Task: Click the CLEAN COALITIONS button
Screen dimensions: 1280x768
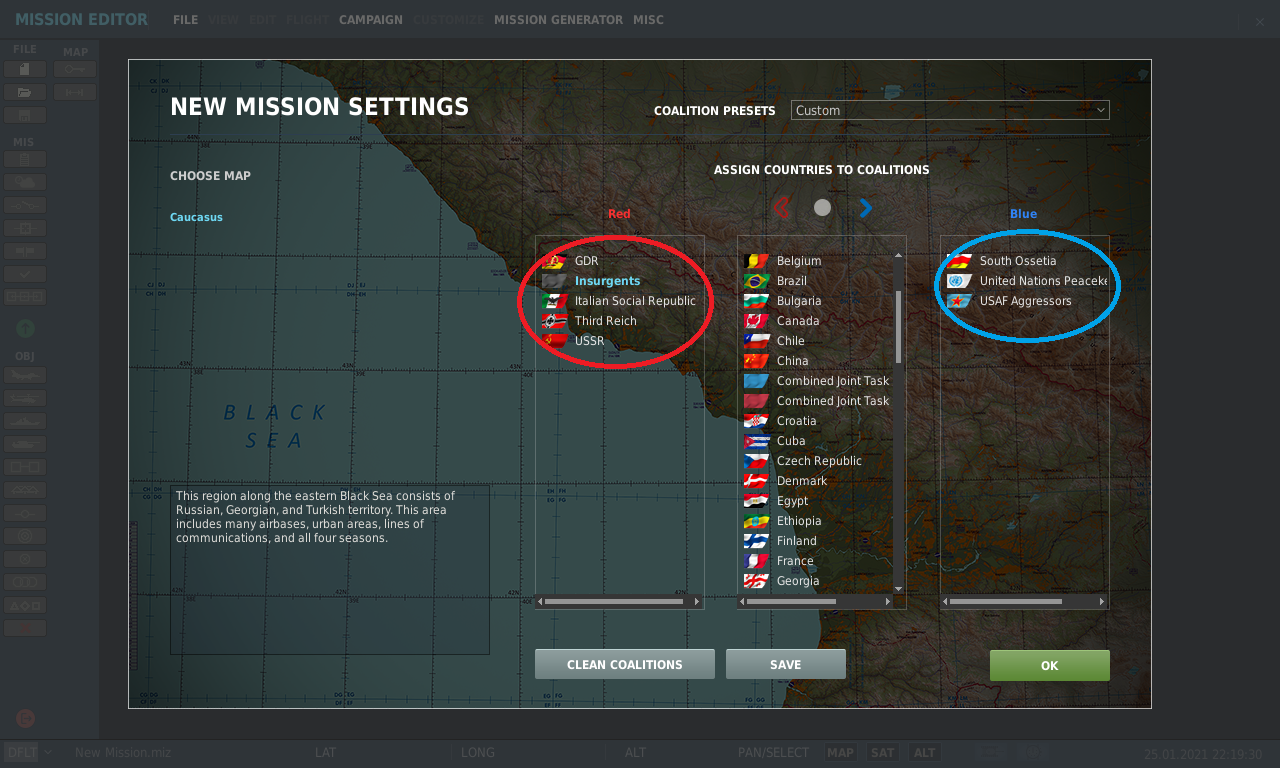Action: click(625, 665)
